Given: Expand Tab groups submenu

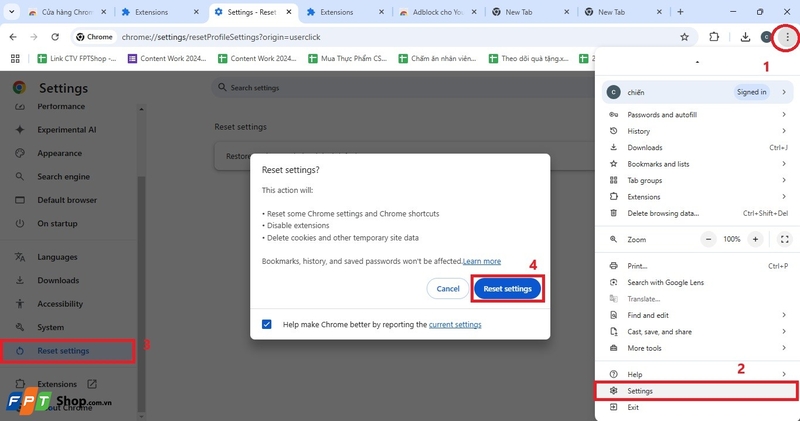Looking at the screenshot, I should tap(697, 180).
